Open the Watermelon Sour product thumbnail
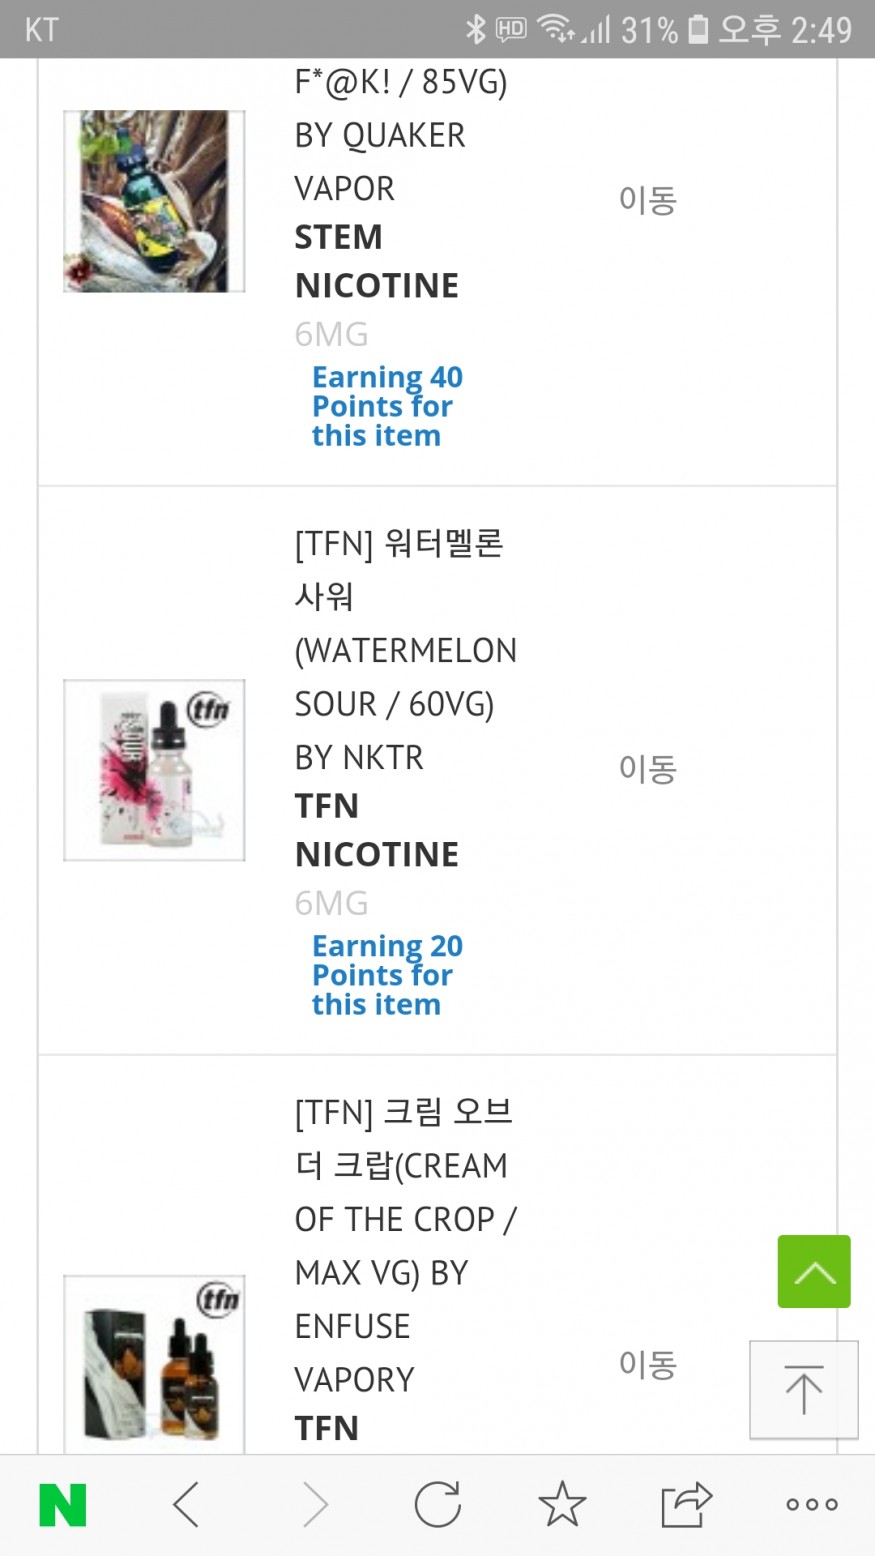Viewport: 875px width, 1556px height. click(x=154, y=770)
